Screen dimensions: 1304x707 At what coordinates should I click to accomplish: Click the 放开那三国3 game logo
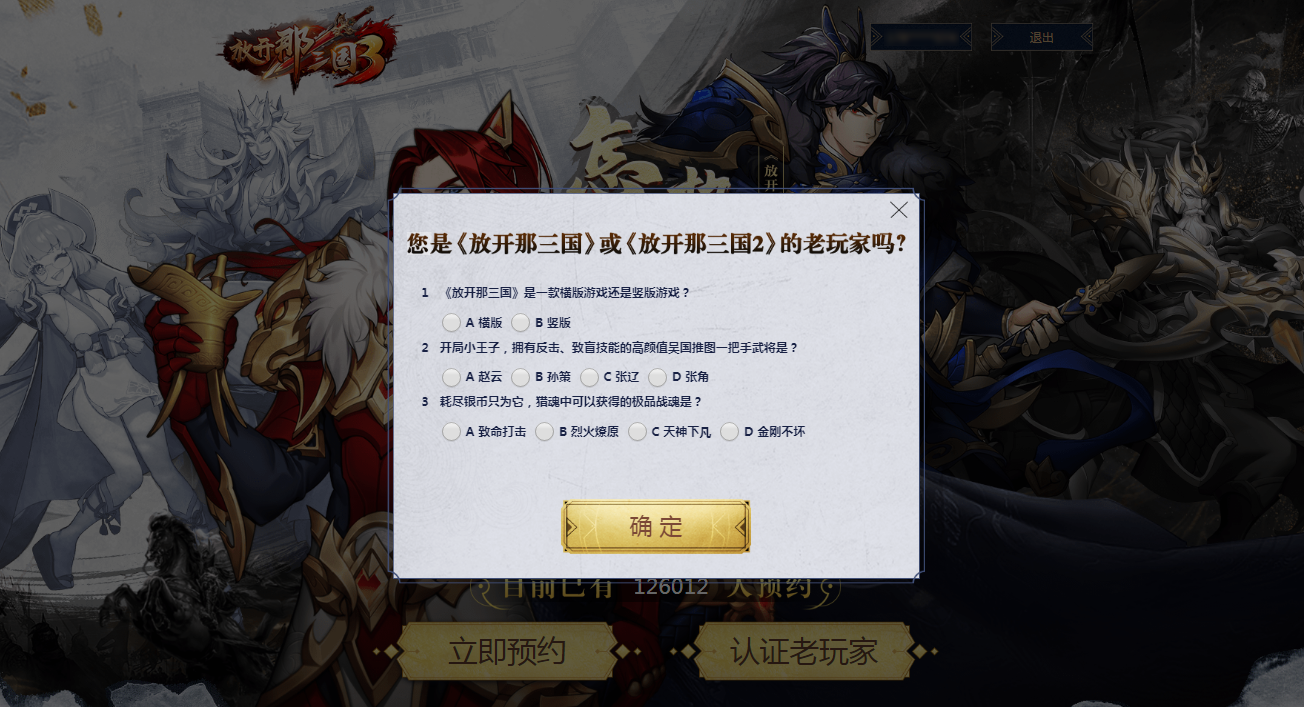308,50
